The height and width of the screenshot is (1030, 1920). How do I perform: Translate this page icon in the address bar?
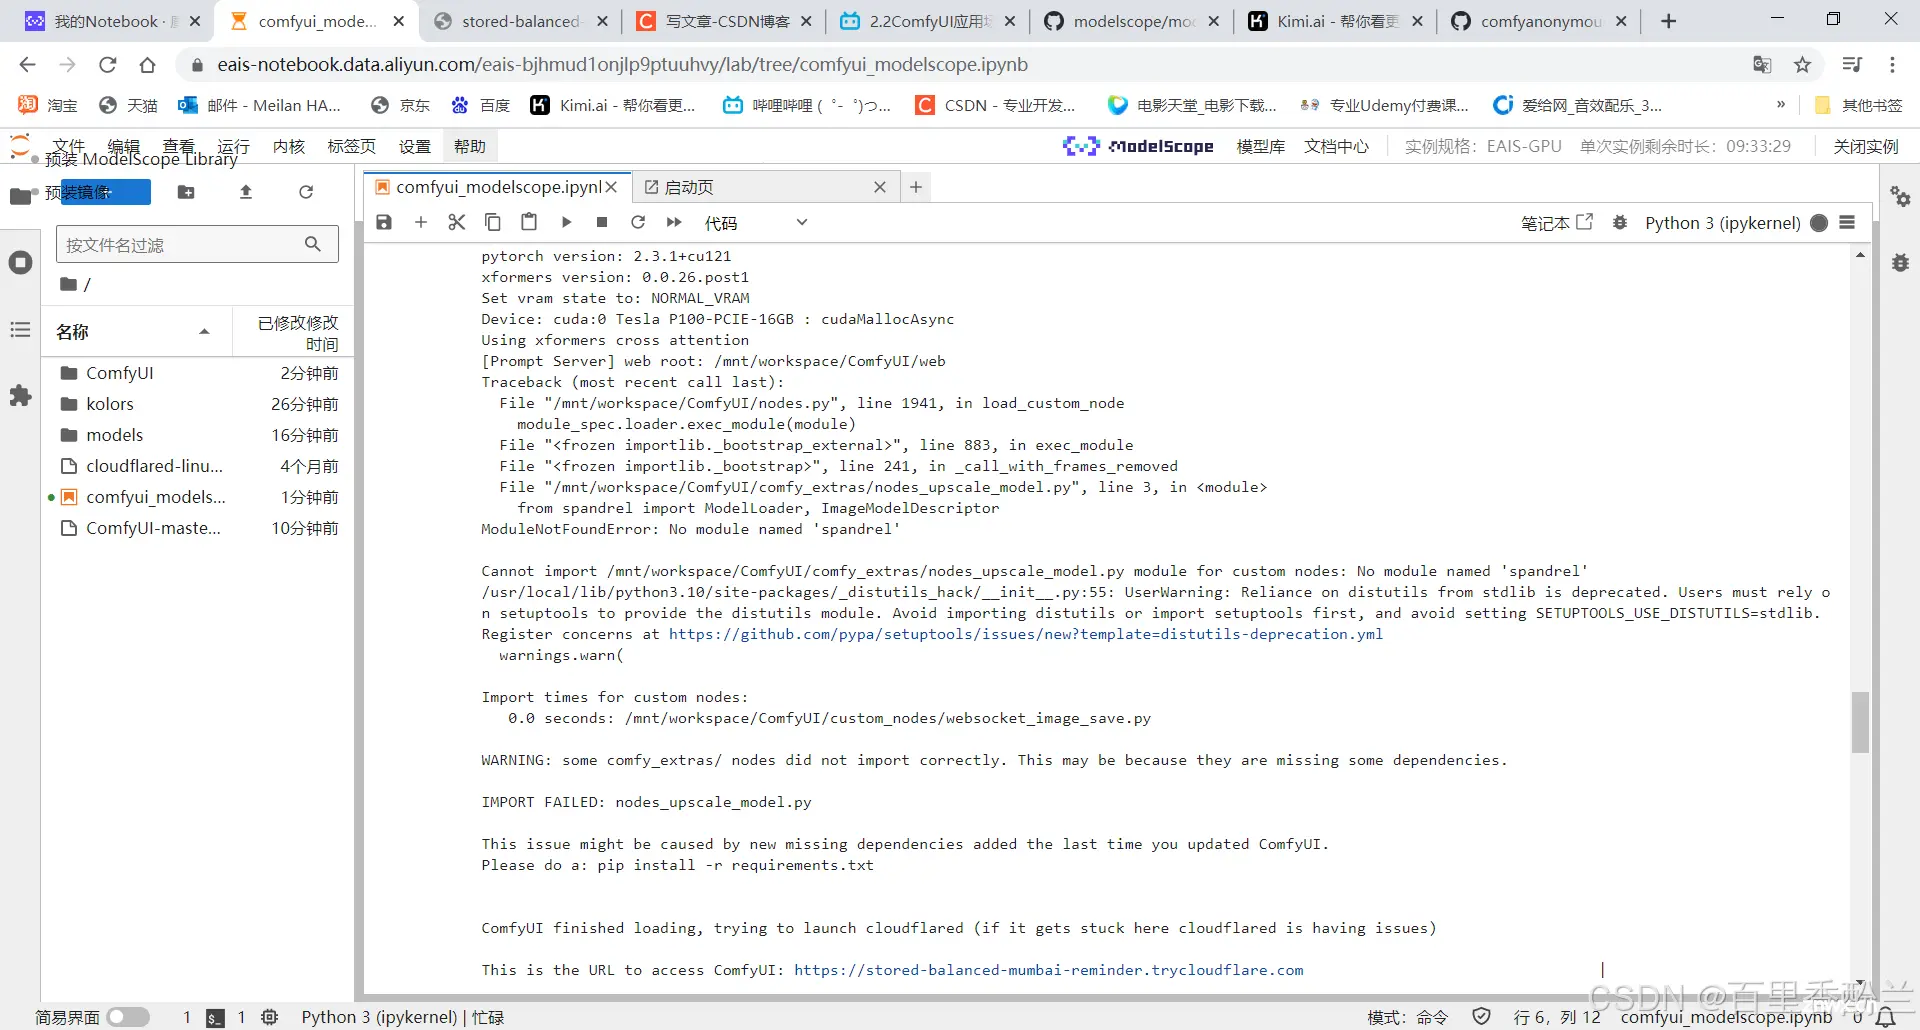click(1762, 65)
